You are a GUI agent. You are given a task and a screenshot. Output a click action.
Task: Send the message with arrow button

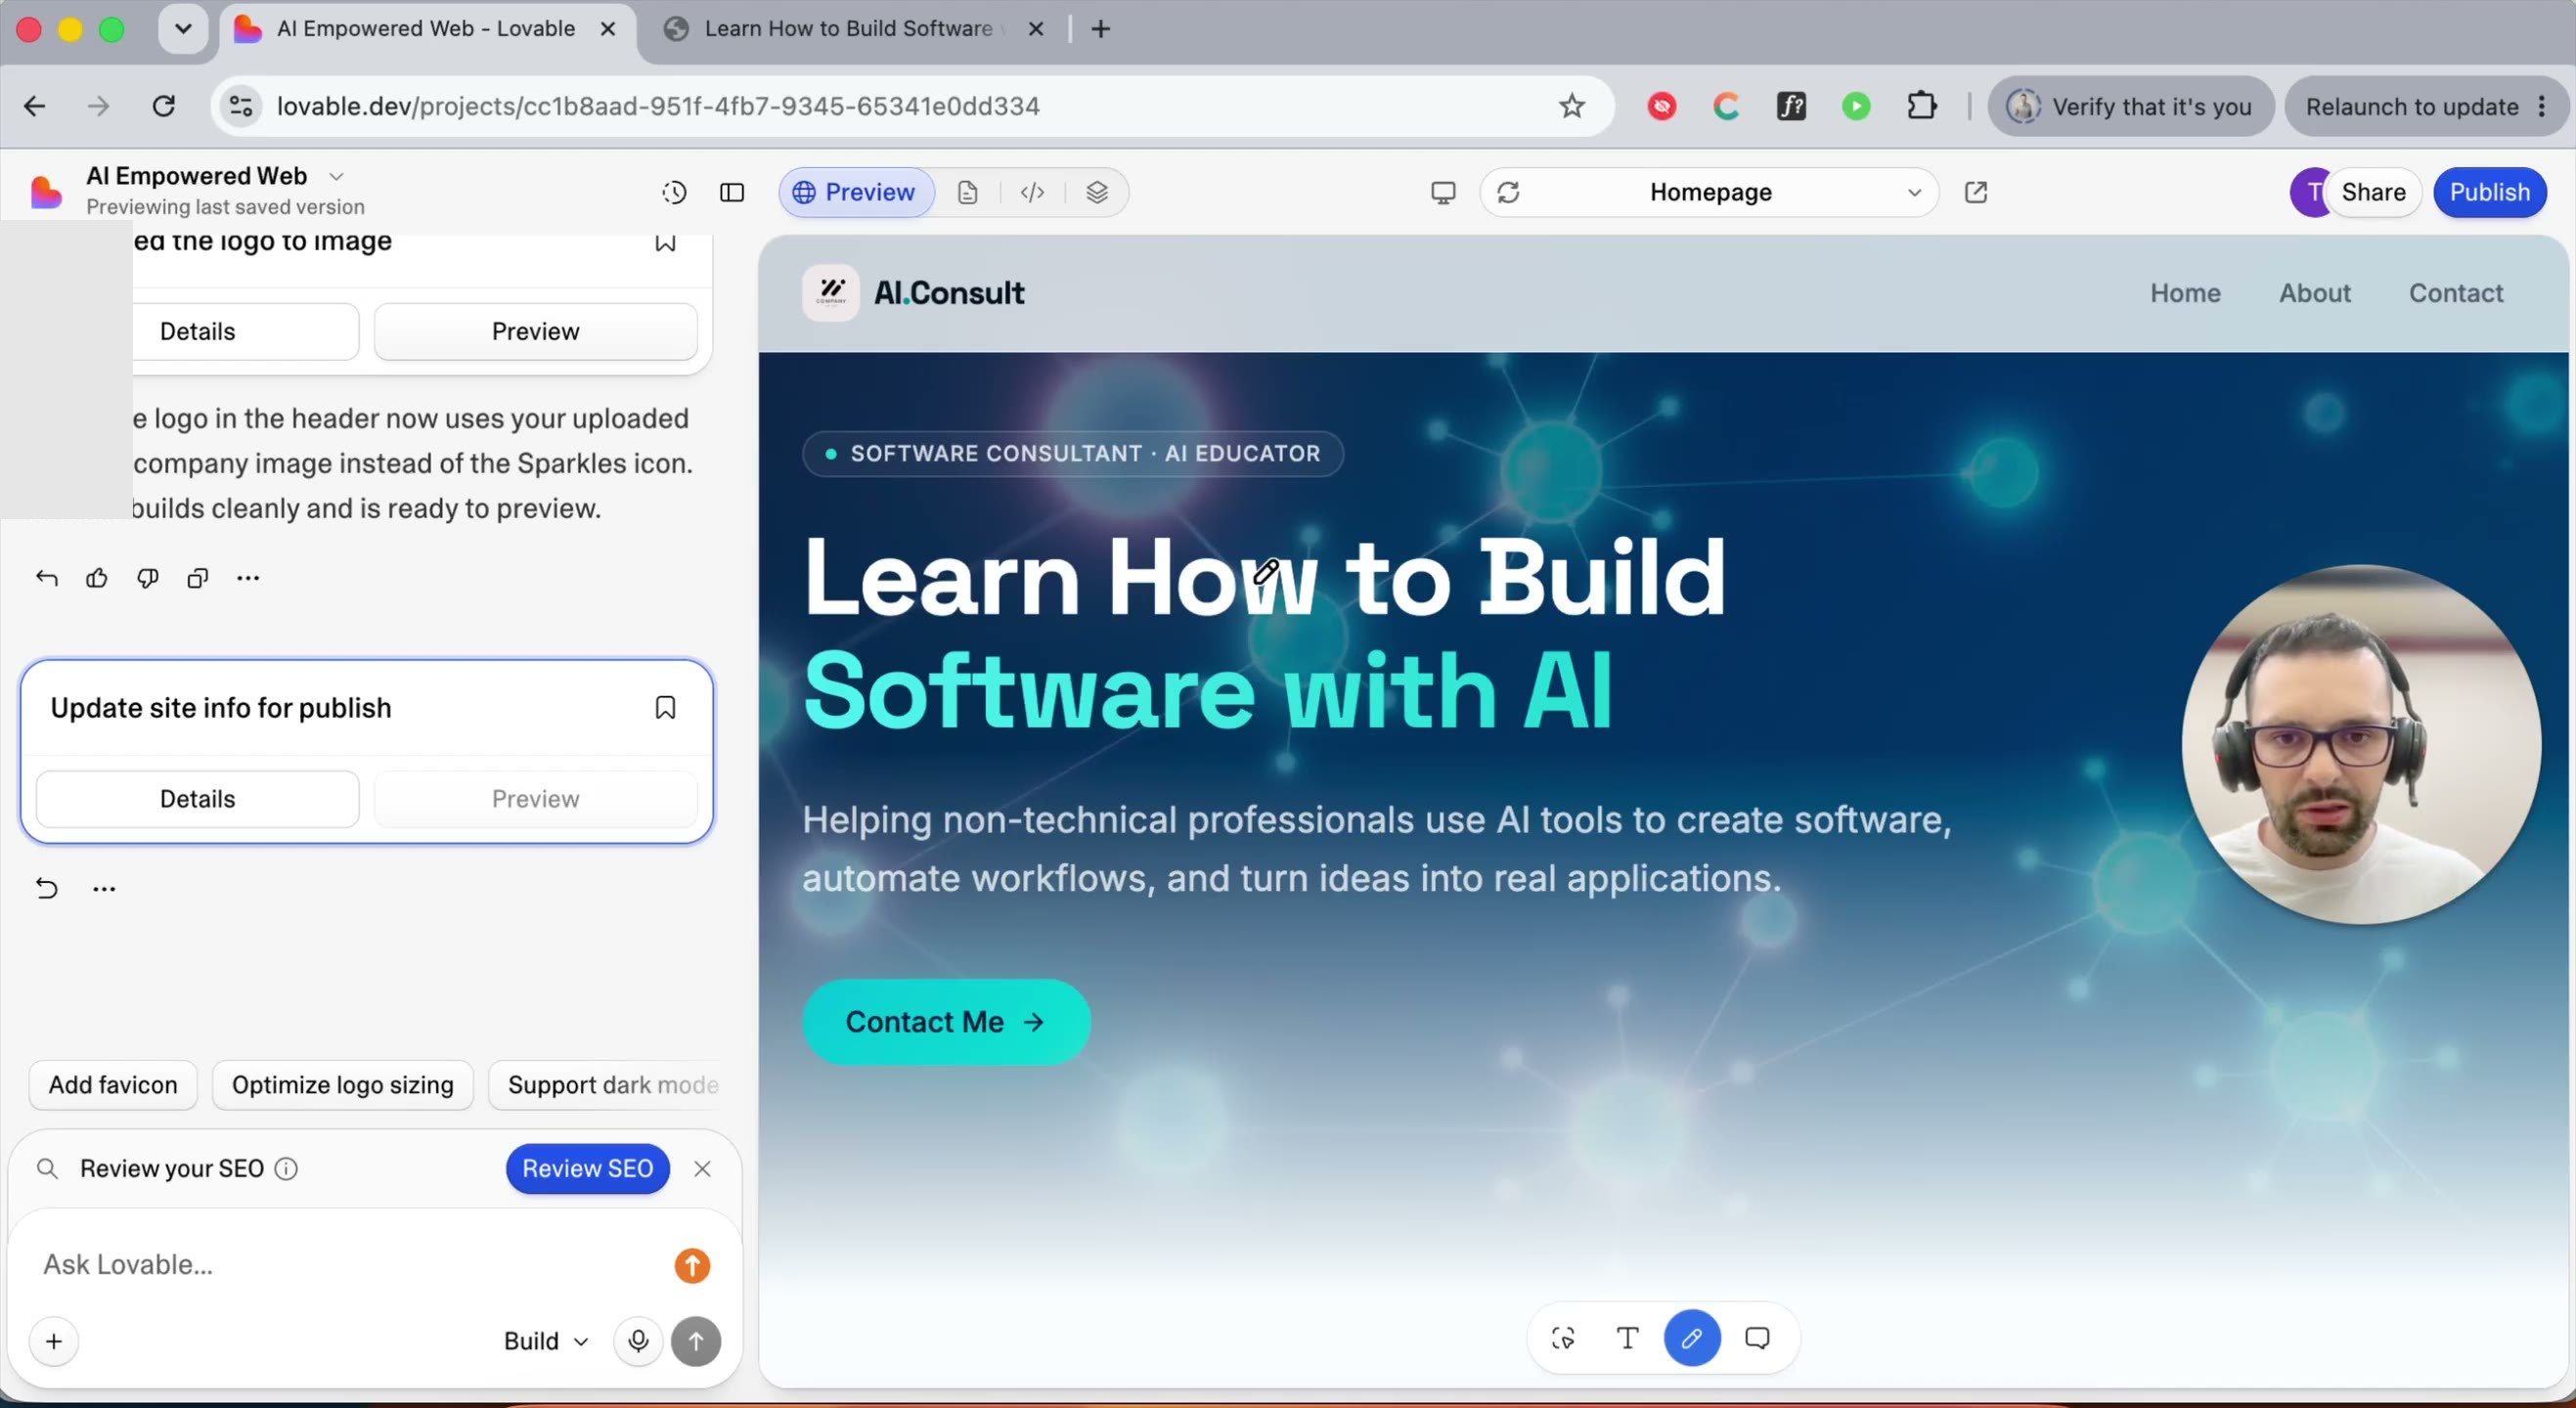tap(696, 1341)
